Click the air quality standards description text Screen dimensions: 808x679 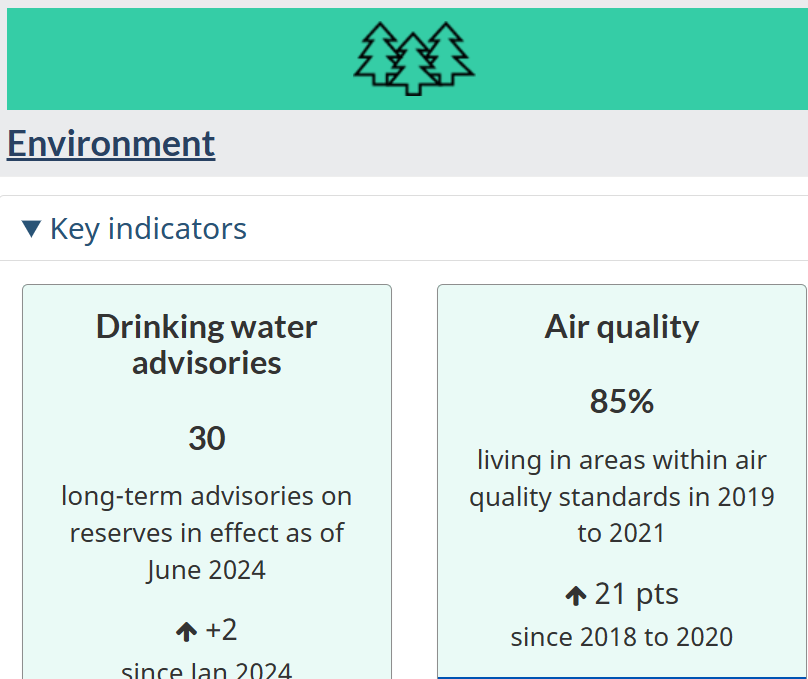click(x=622, y=497)
